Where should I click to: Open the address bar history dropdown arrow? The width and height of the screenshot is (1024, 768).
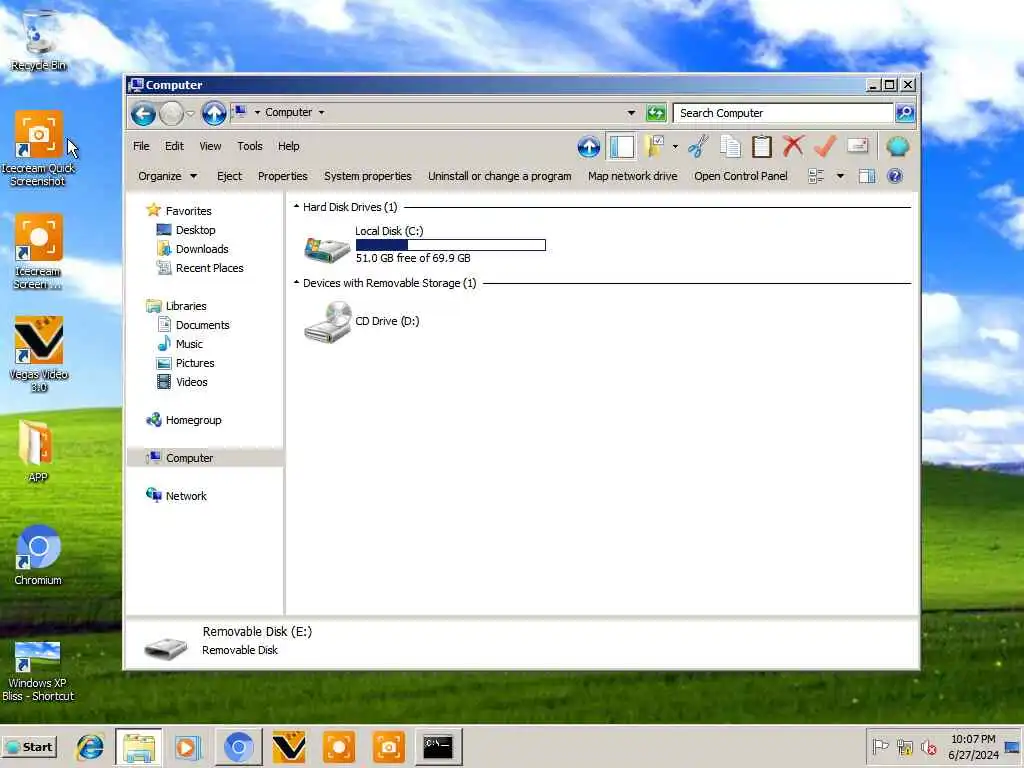click(x=631, y=113)
